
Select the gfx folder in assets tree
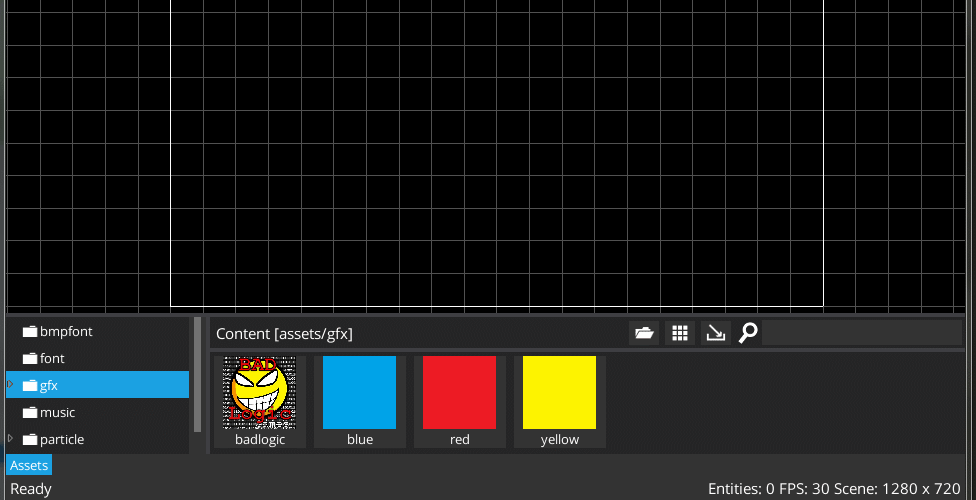50,385
